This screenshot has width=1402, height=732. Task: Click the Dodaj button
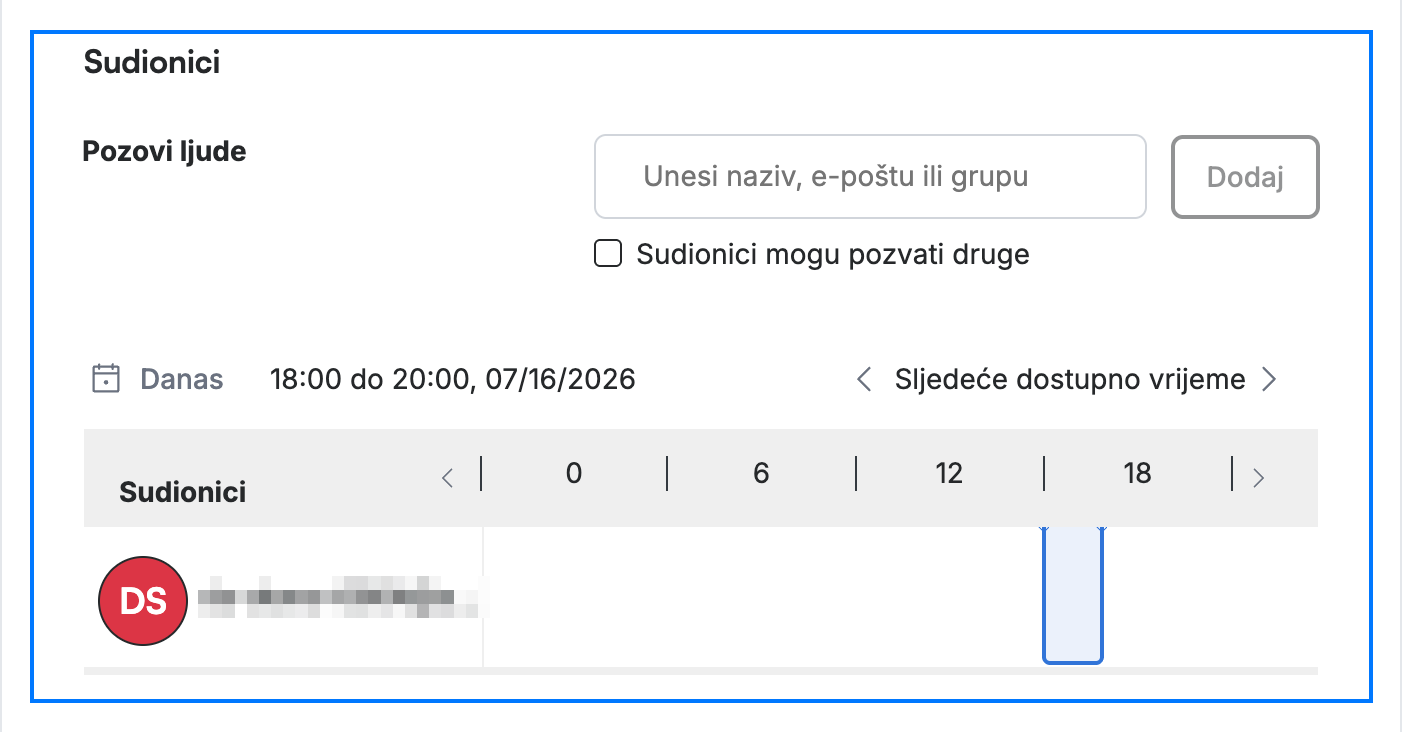[1245, 177]
